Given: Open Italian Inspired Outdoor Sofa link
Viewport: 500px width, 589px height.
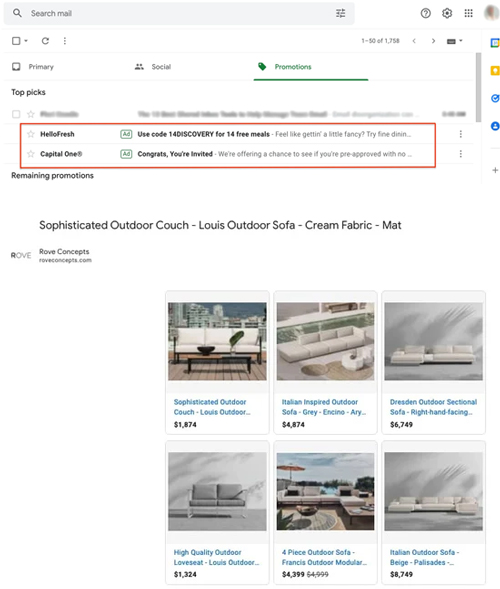Looking at the screenshot, I should (x=324, y=407).
